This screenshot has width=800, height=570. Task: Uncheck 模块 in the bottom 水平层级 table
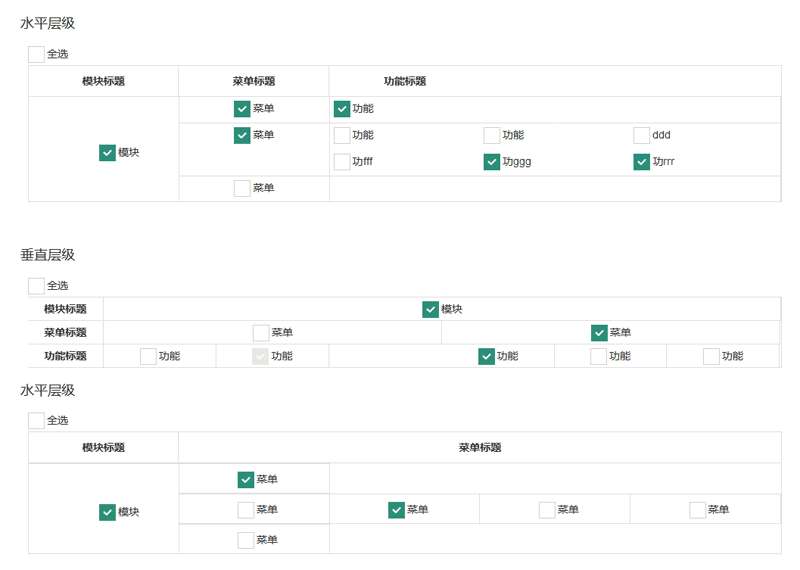point(108,512)
